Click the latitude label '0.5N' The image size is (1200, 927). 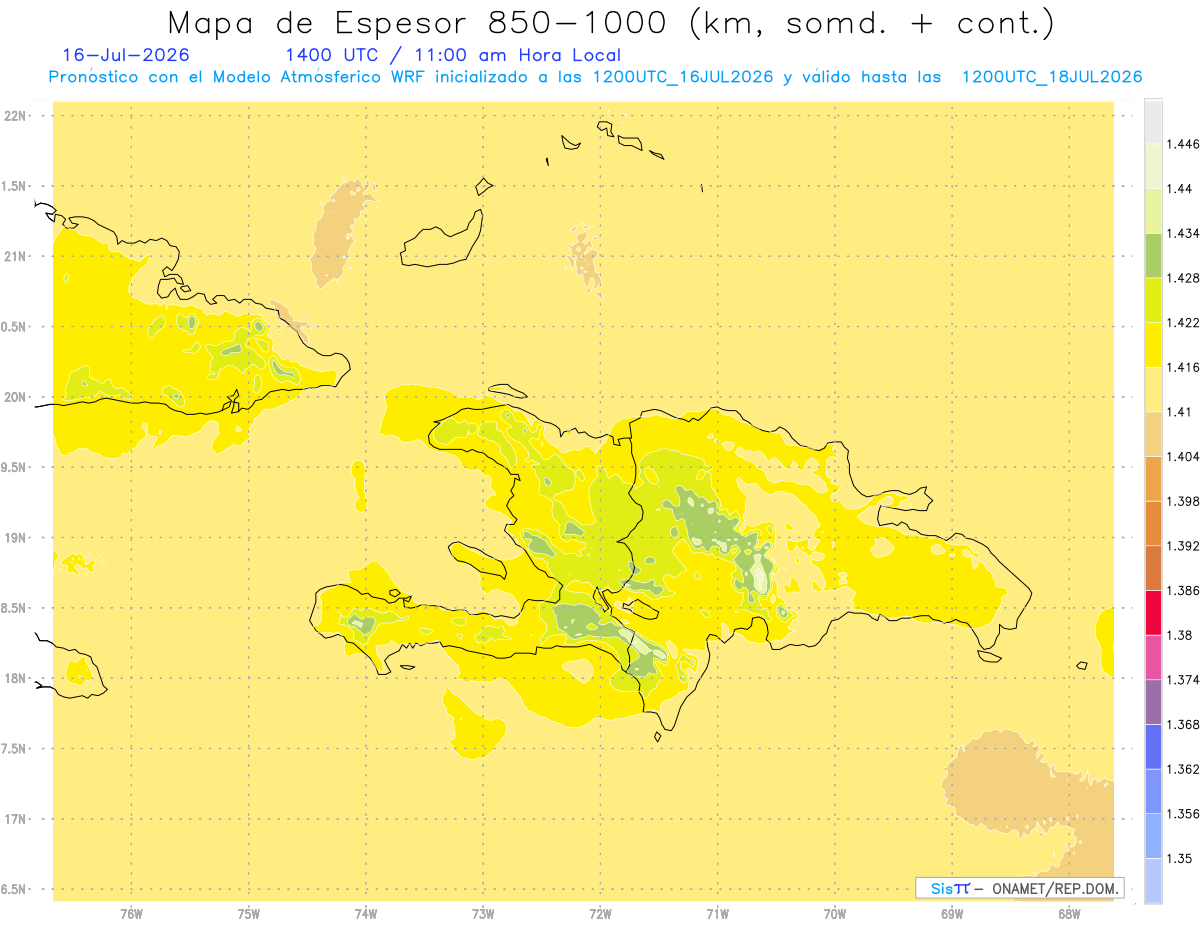coord(15,327)
